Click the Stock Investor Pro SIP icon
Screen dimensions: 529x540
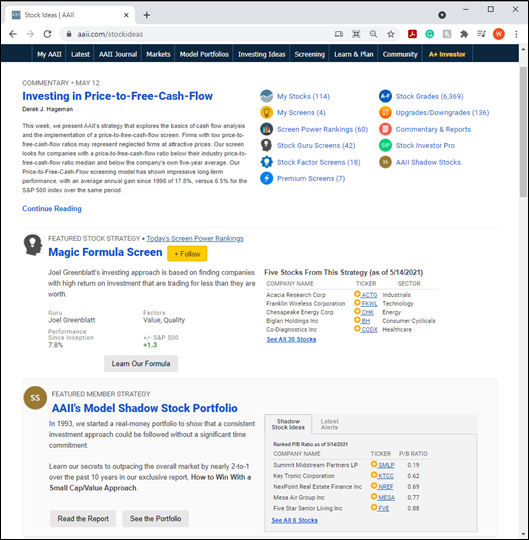coord(385,145)
